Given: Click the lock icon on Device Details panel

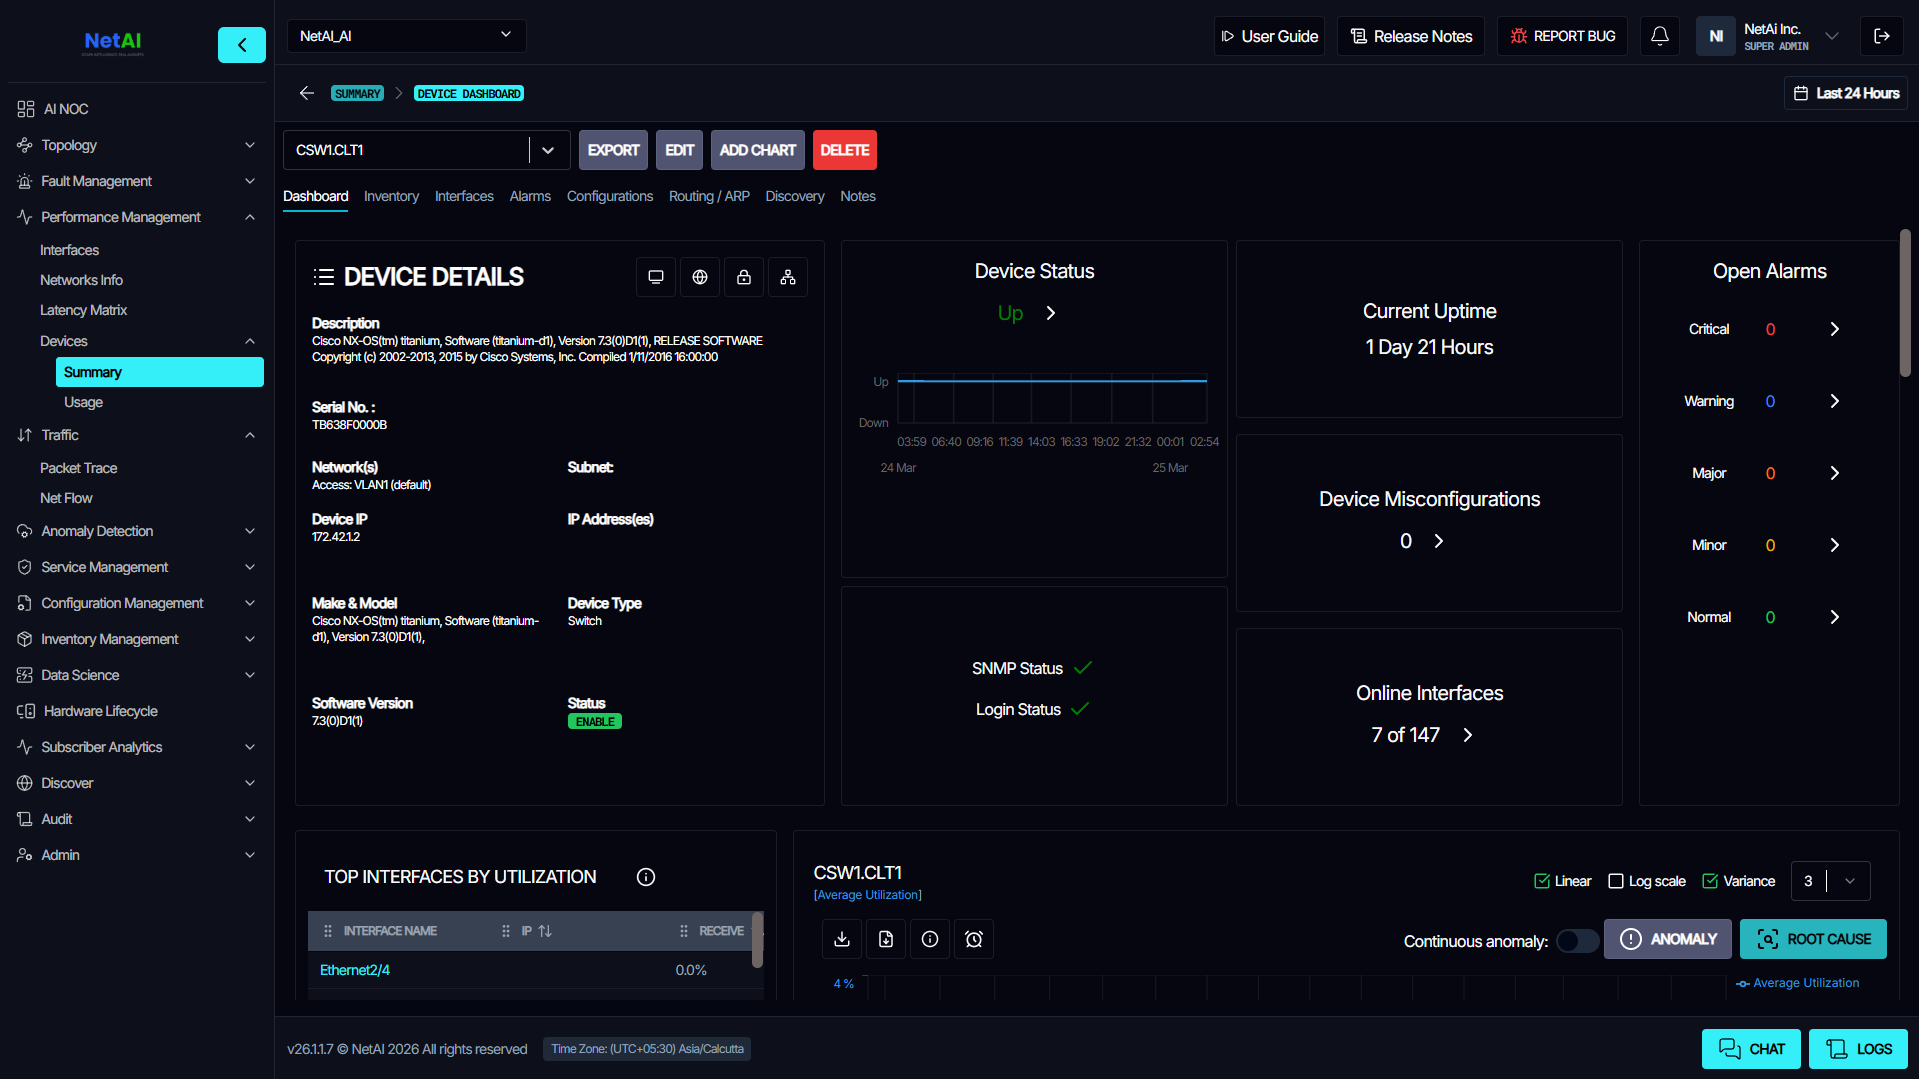Looking at the screenshot, I should (744, 277).
